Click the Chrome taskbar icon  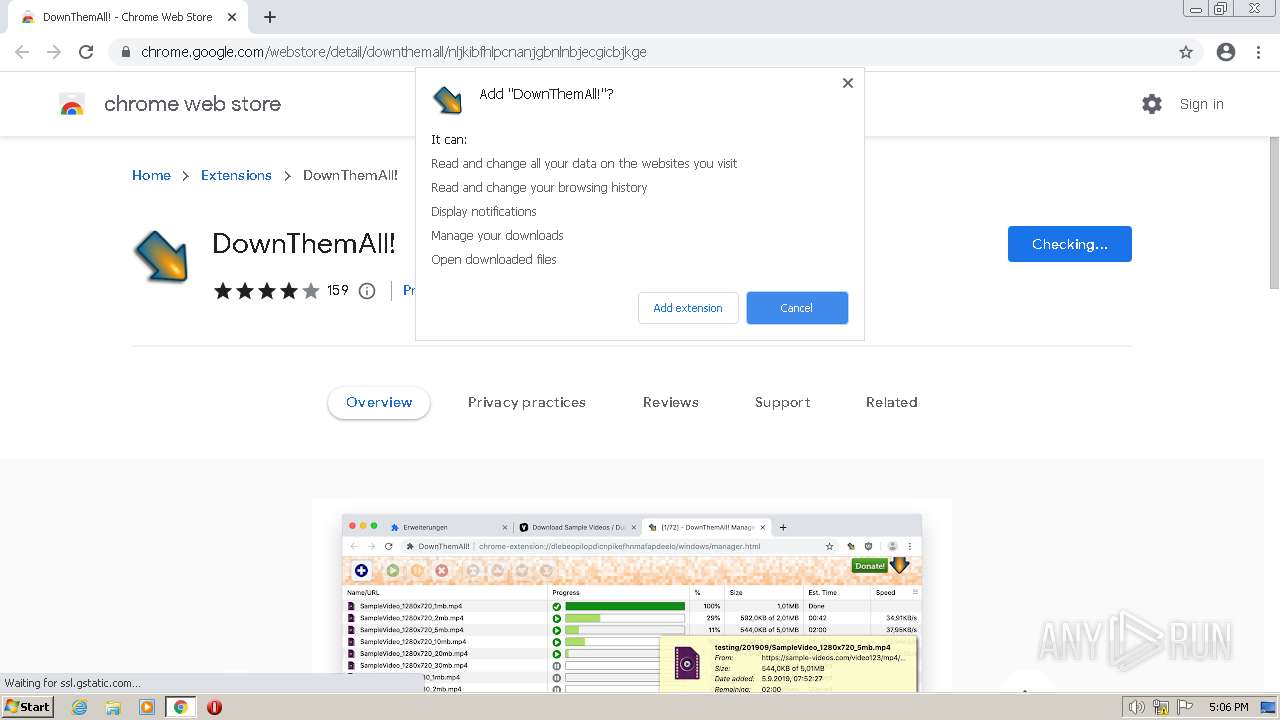(x=181, y=707)
